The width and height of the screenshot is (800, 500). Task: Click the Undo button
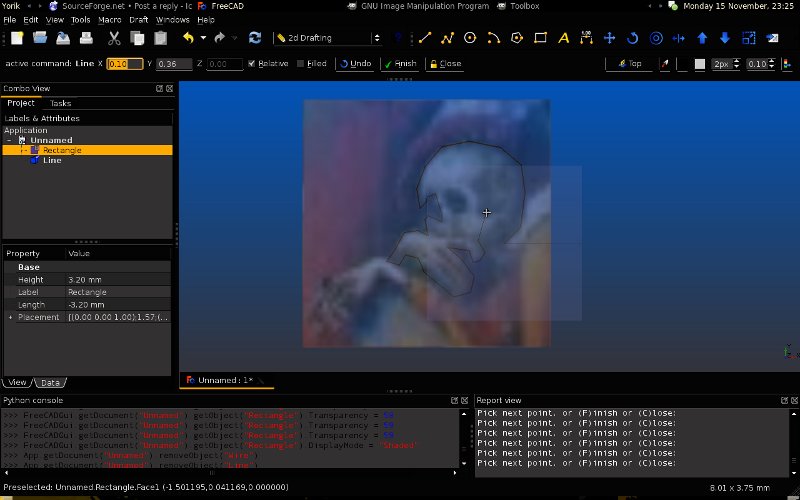355,64
